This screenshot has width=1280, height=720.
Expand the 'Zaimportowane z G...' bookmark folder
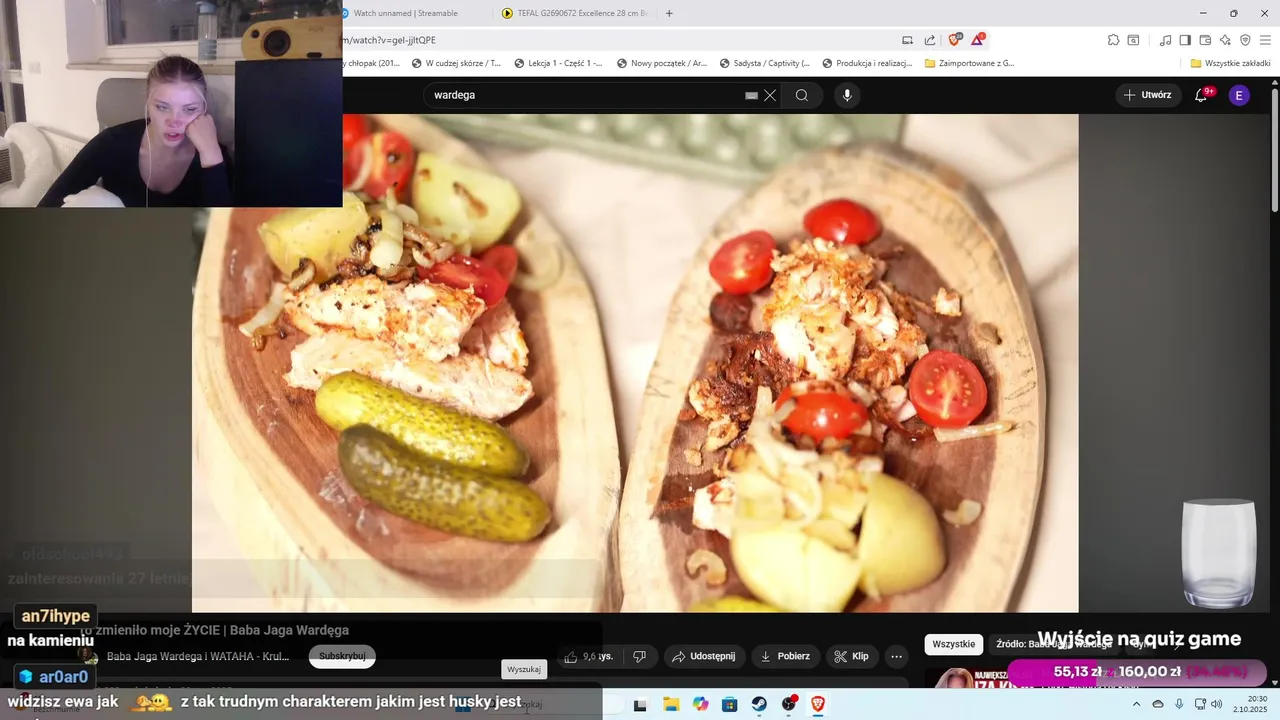(x=970, y=63)
